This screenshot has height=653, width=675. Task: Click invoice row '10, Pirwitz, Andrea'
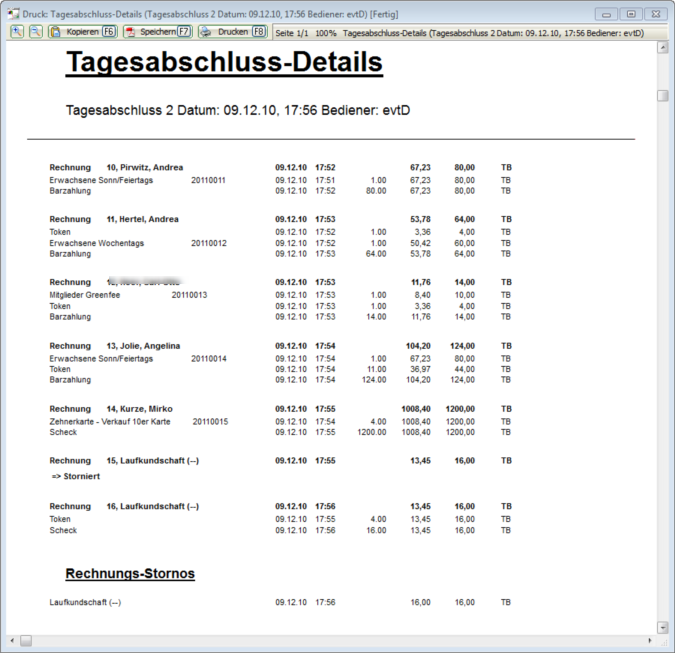tap(280, 167)
